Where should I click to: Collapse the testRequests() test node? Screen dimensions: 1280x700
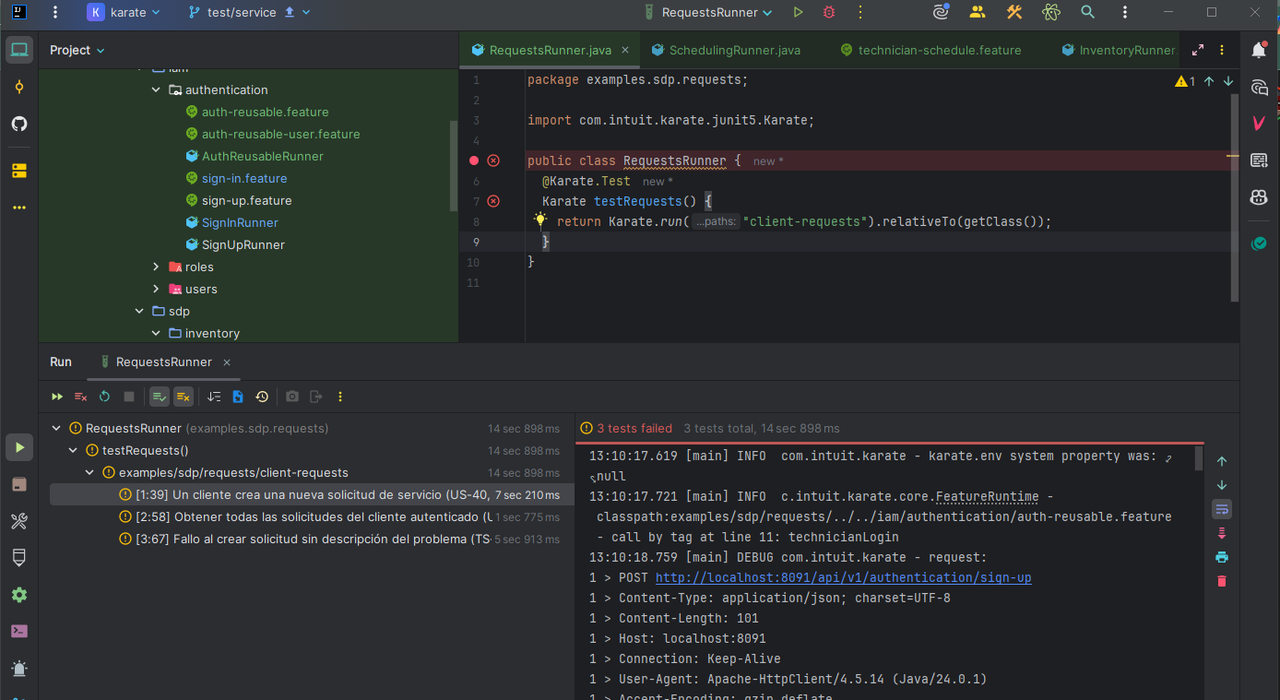coord(73,451)
